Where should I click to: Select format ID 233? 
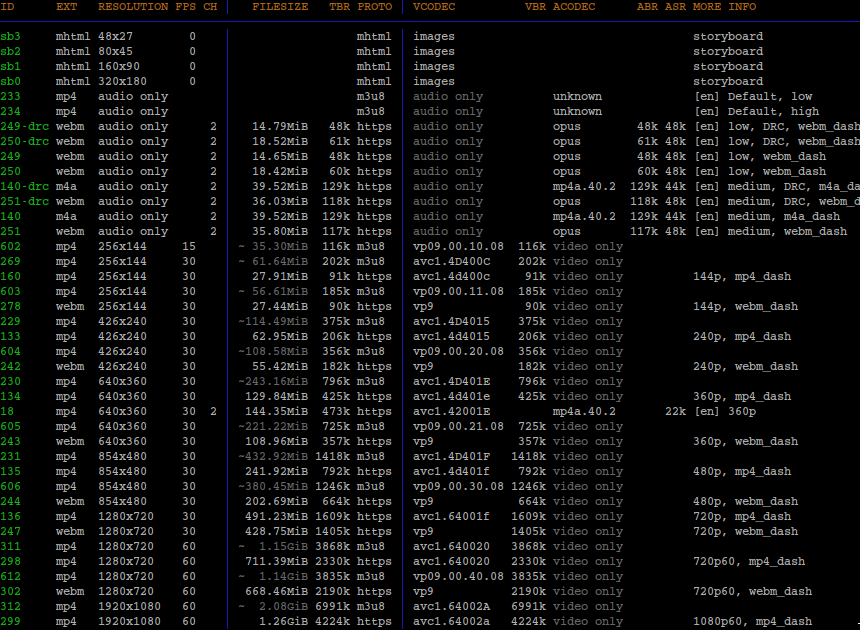(10, 96)
